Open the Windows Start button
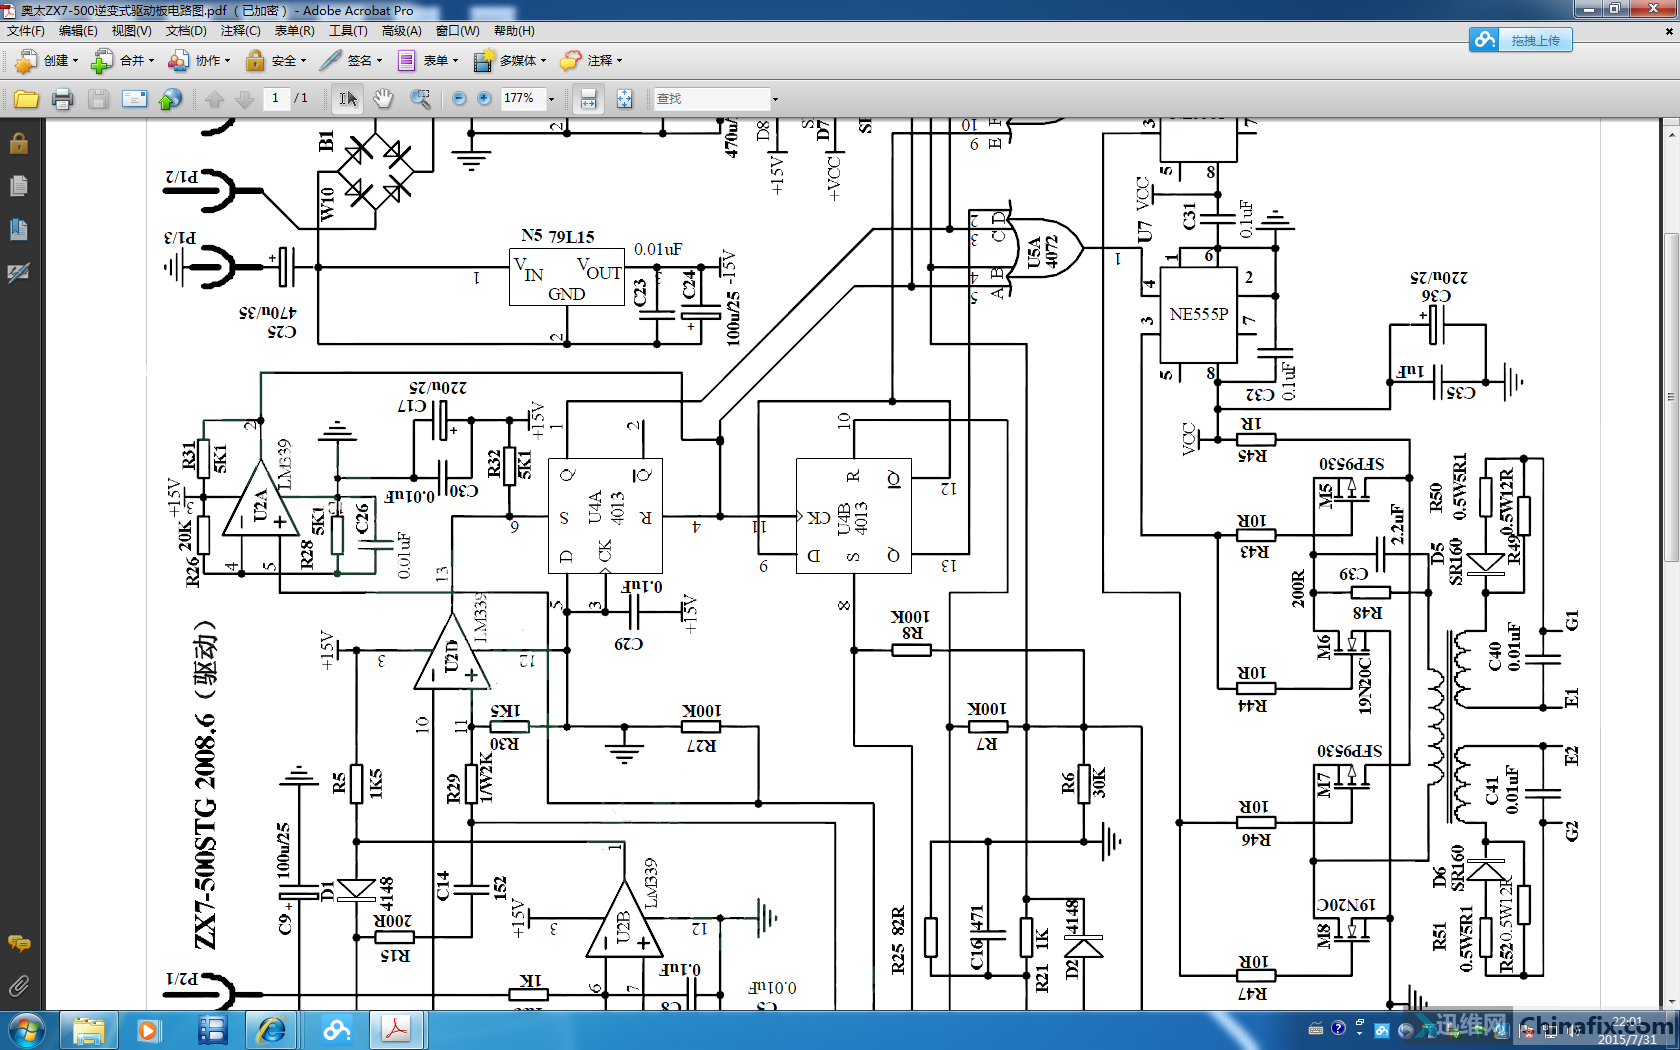 pyautogui.click(x=26, y=1030)
